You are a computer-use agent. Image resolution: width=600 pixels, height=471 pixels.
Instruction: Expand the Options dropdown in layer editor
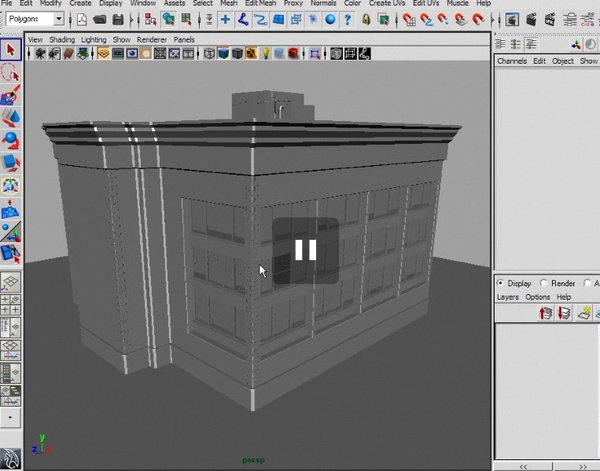tap(538, 297)
